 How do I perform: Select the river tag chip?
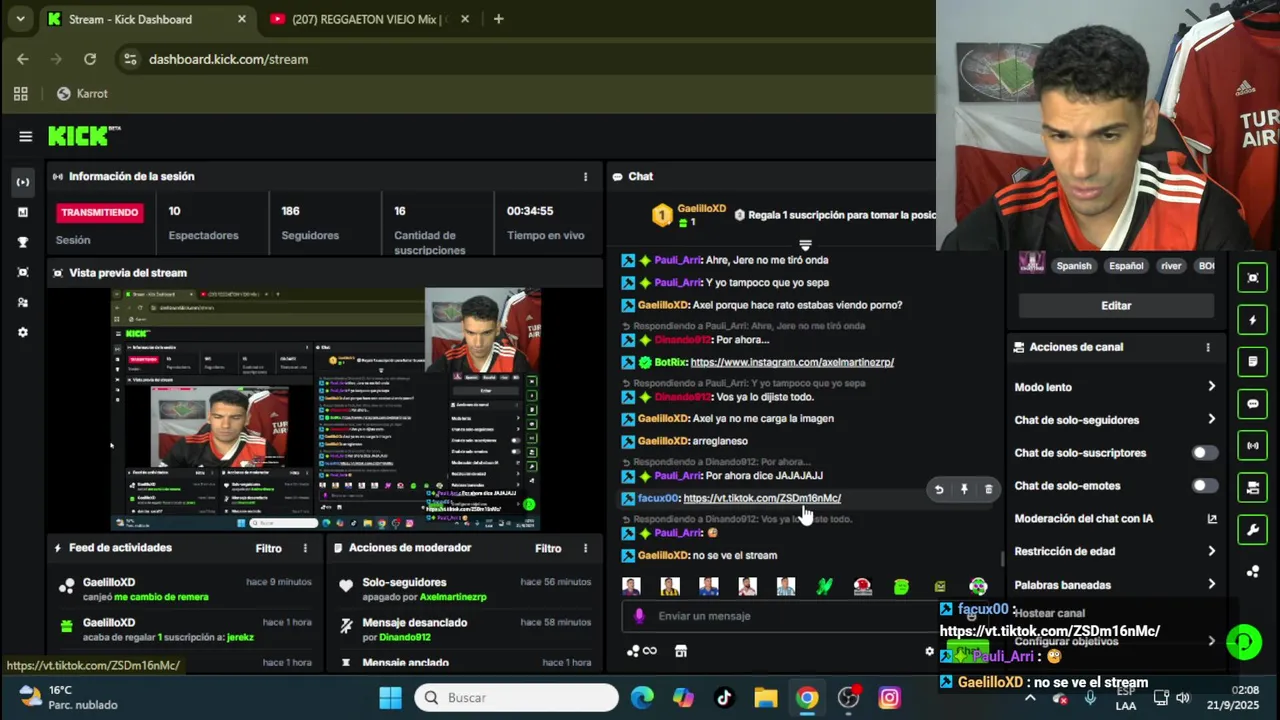click(x=1171, y=266)
